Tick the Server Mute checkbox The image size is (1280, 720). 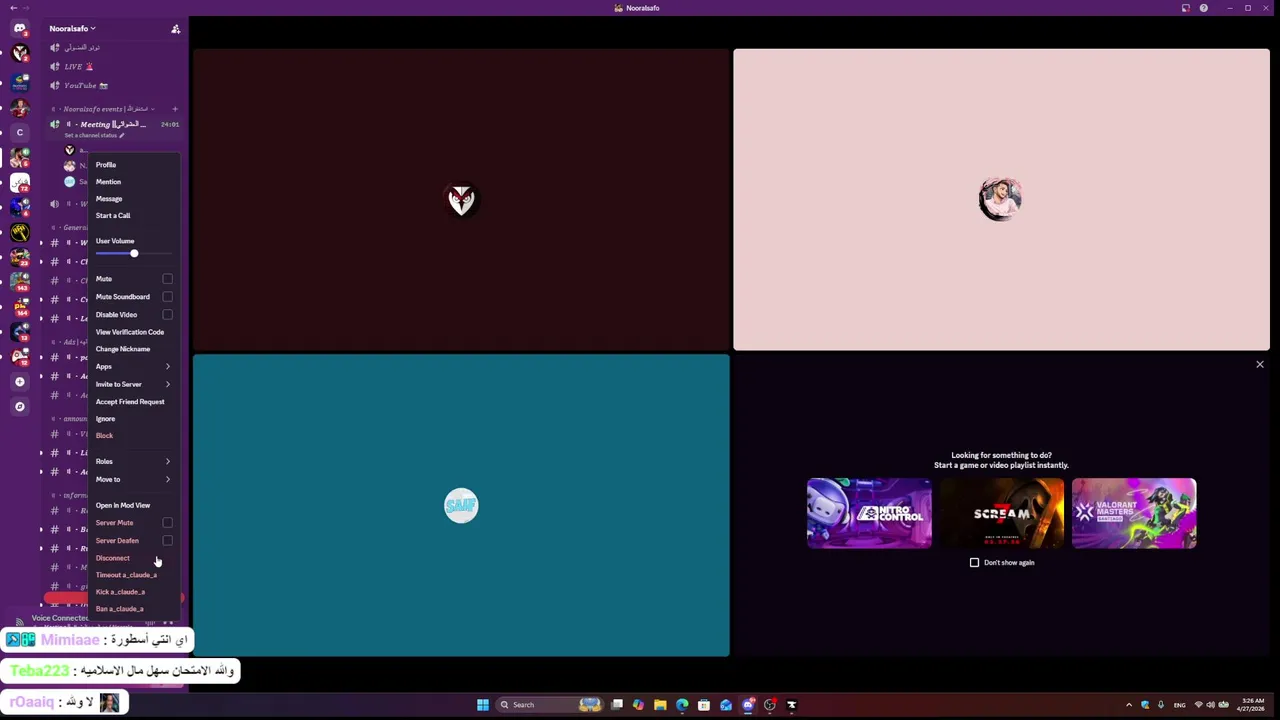click(x=167, y=523)
